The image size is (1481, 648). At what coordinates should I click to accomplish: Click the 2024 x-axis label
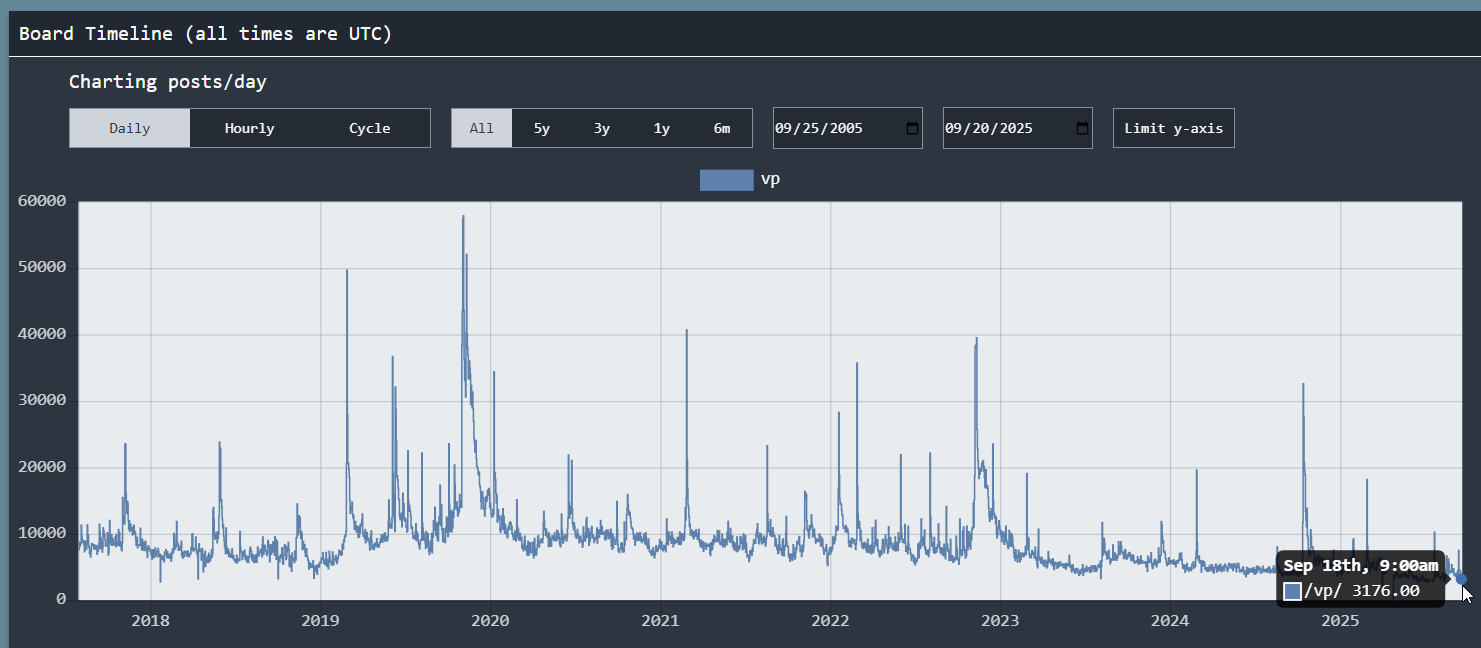[x=1171, y=620]
